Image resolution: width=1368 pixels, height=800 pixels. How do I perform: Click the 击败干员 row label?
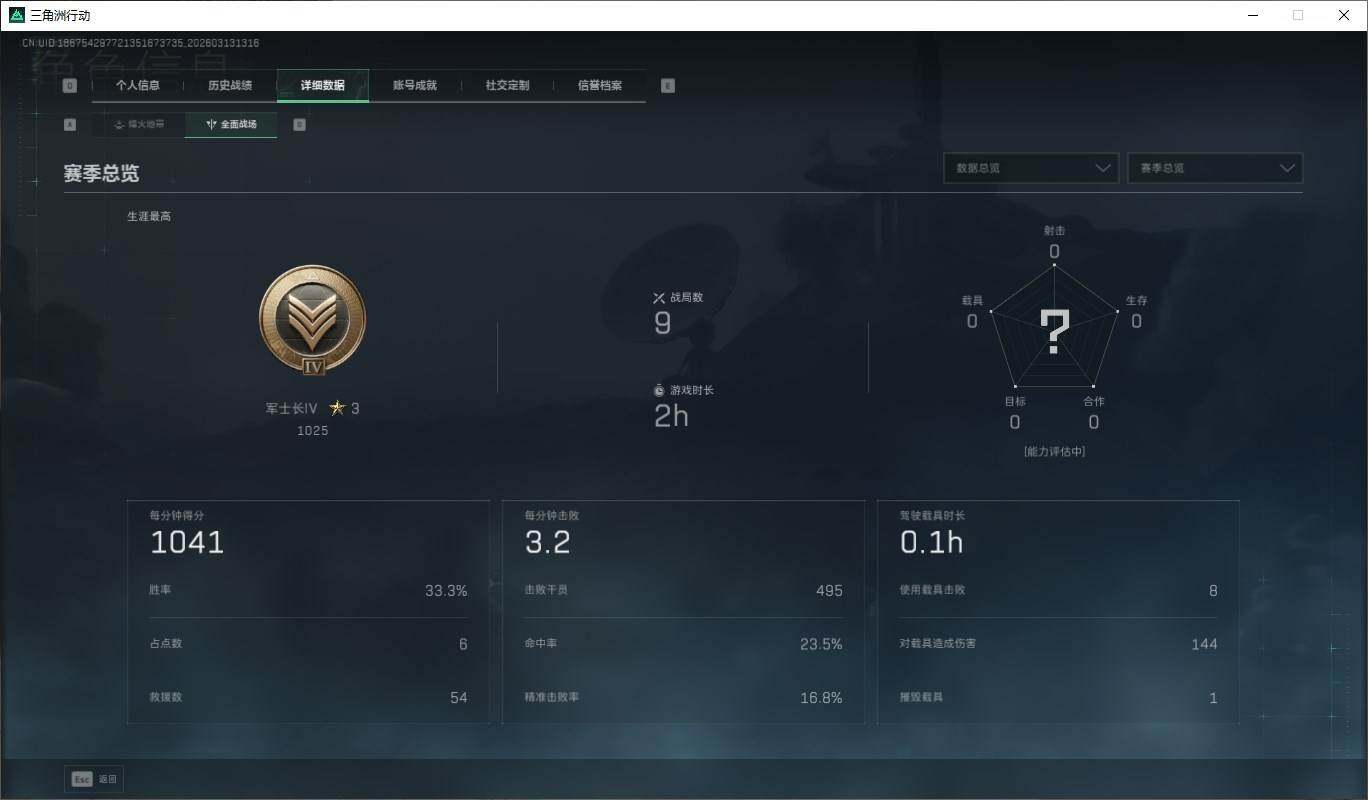pyautogui.click(x=546, y=591)
